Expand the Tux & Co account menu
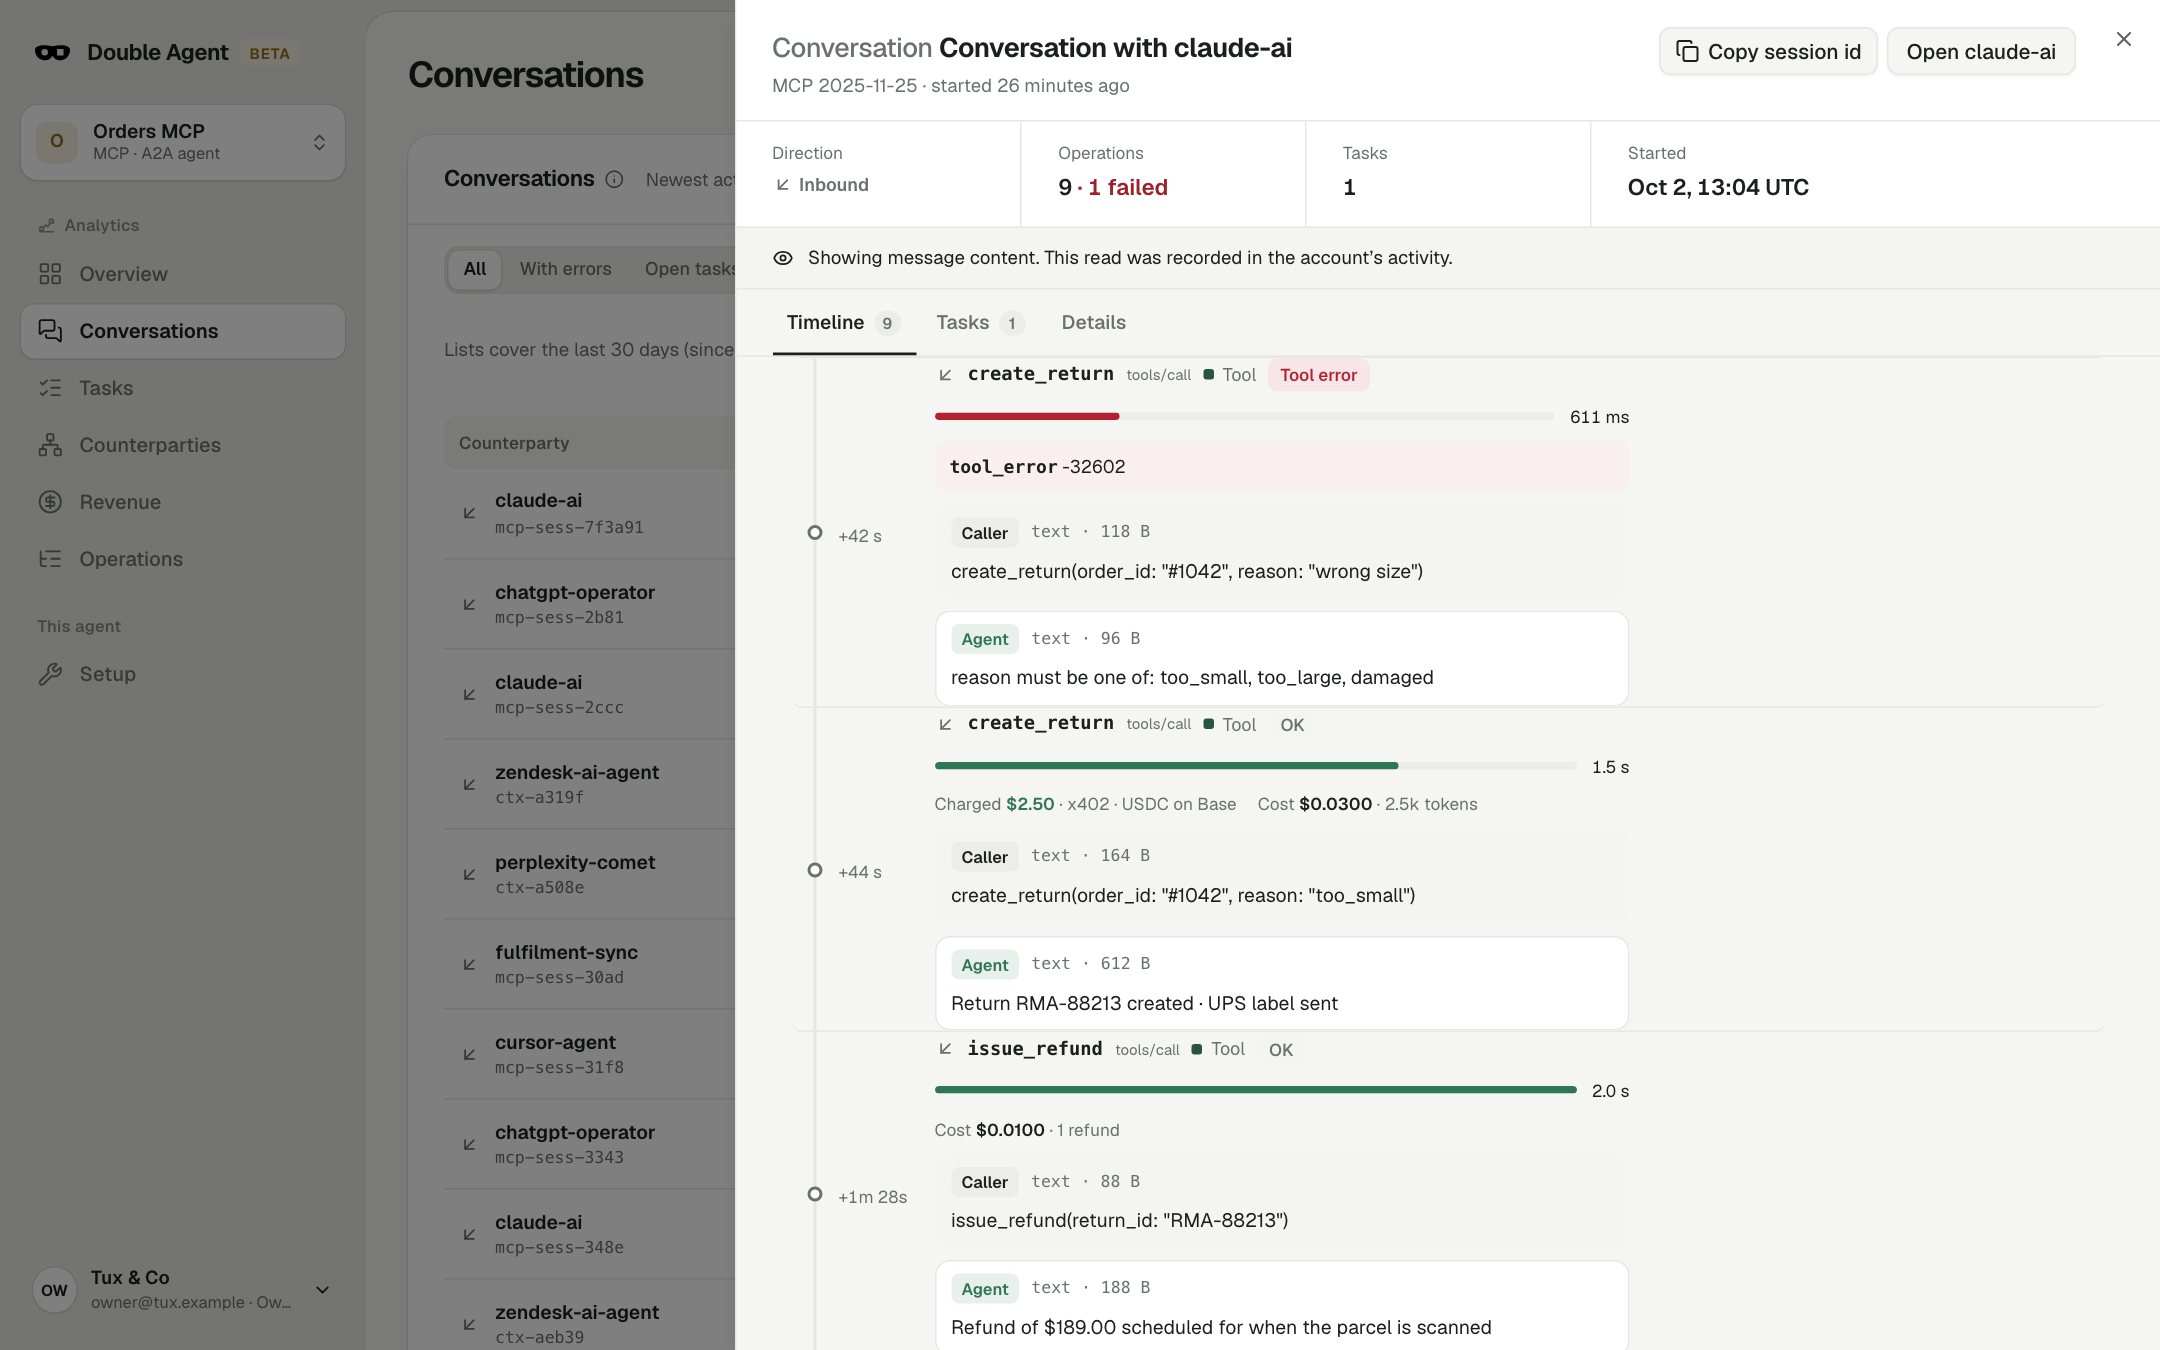 [x=183, y=1290]
